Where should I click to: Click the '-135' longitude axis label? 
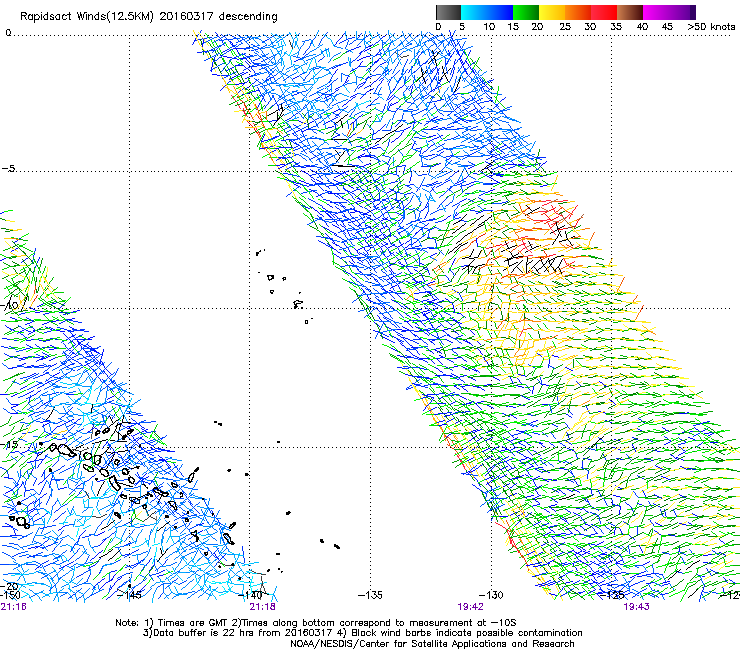(370, 595)
